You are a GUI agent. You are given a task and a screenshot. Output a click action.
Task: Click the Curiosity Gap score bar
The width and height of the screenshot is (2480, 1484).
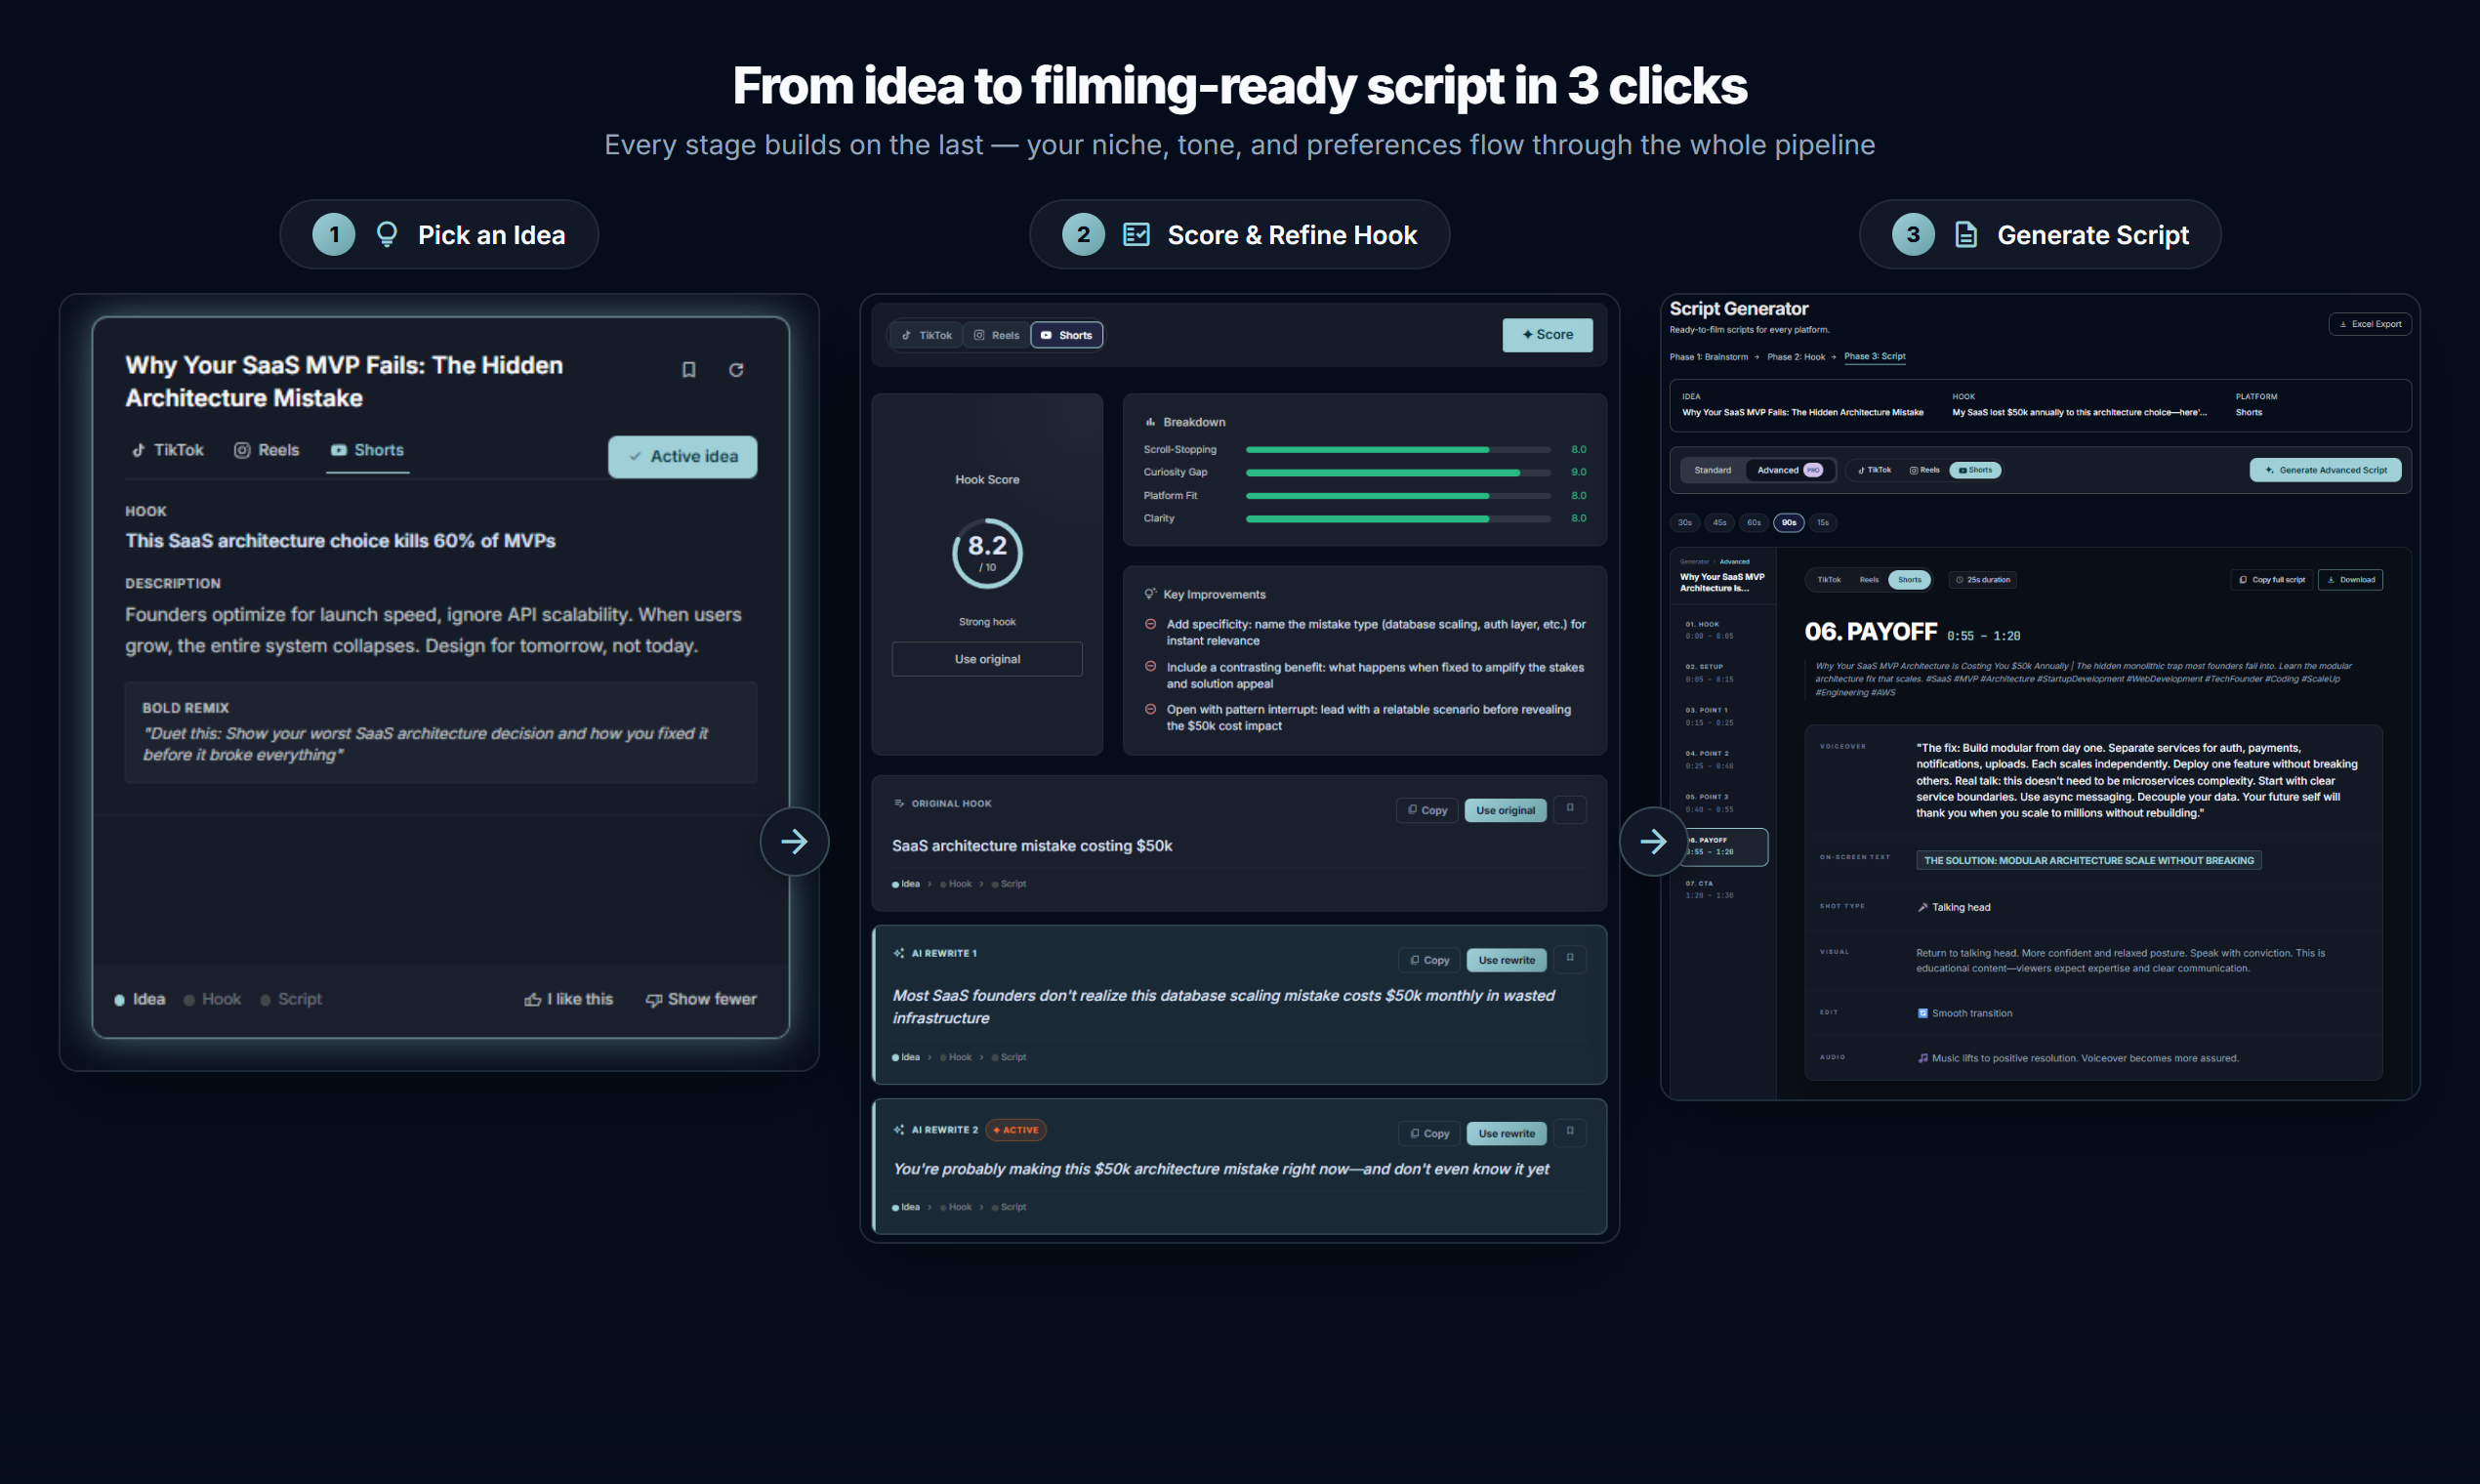pyautogui.click(x=1398, y=472)
